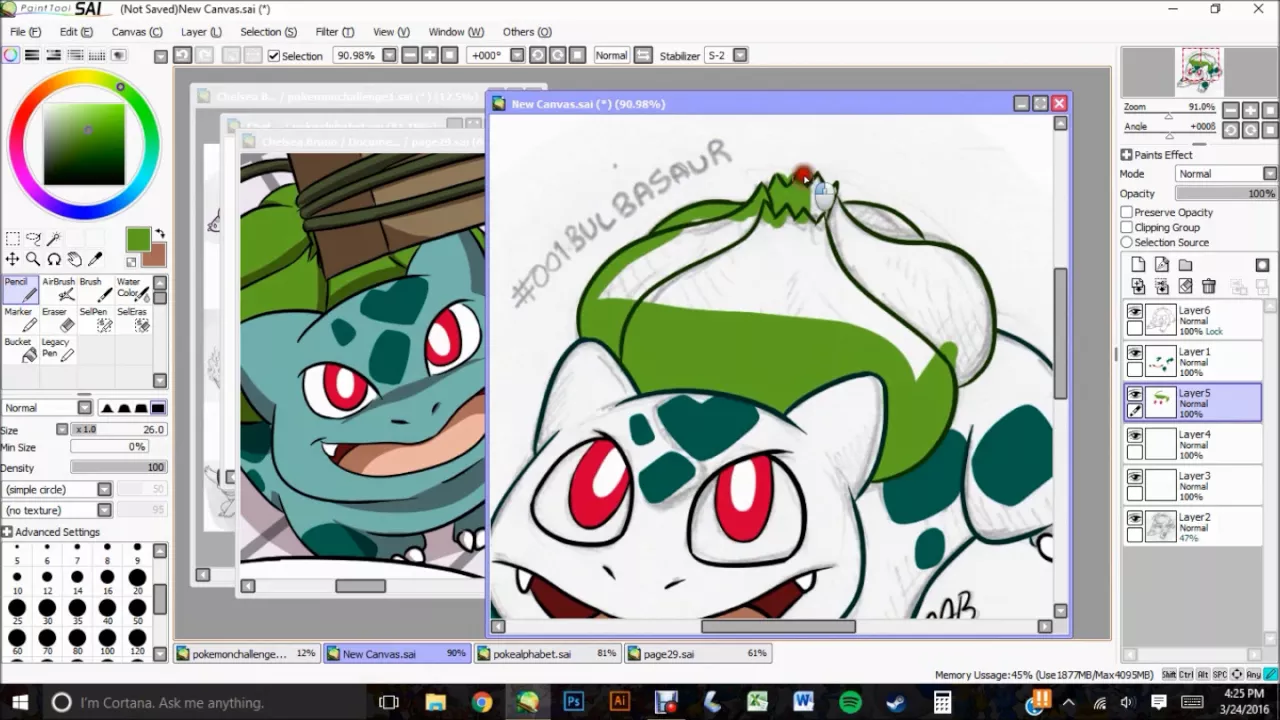Select the rectangular selection tool
Viewport: 1280px width, 720px height.
point(12,238)
